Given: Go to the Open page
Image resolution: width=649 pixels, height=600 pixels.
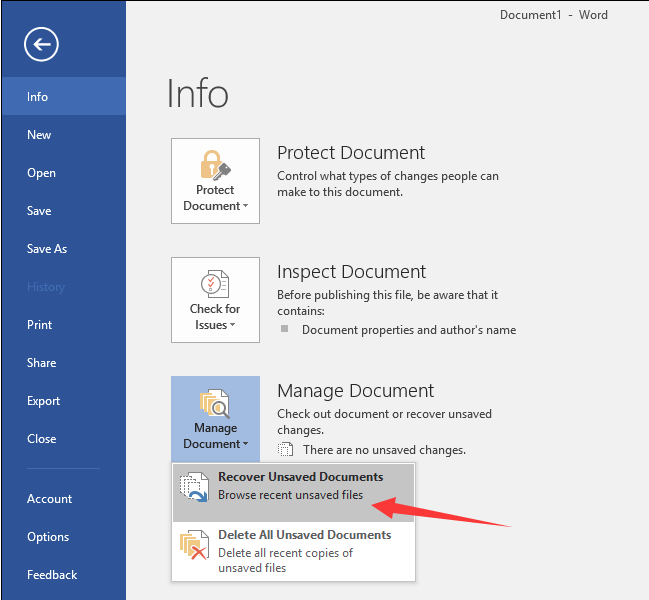Looking at the screenshot, I should pos(41,173).
